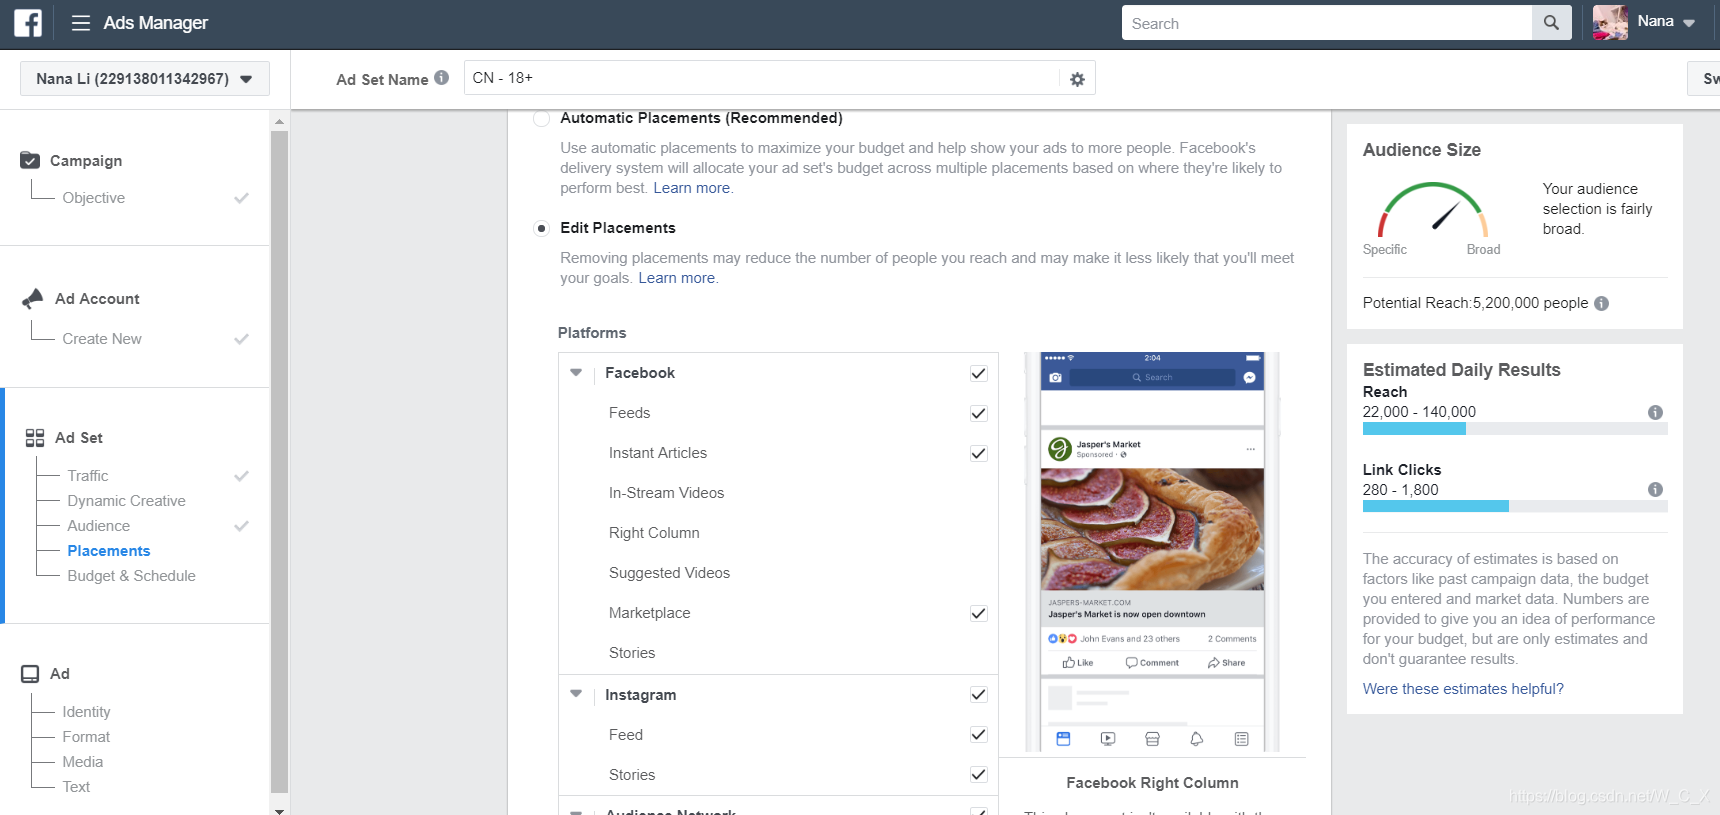The image size is (1720, 815).
Task: Toggle the Instagram platform checkbox
Action: [x=978, y=694]
